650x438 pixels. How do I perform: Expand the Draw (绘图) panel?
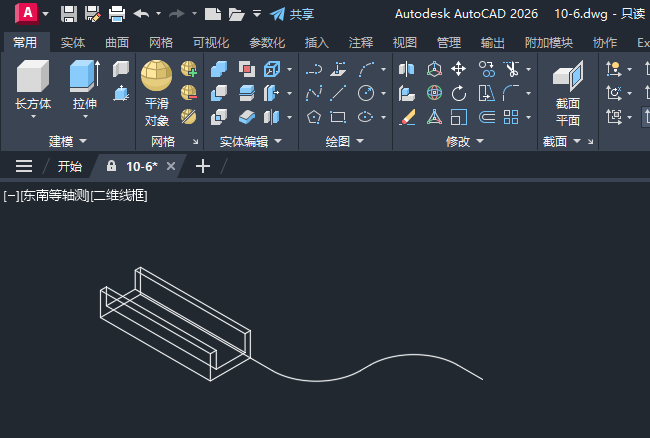344,141
